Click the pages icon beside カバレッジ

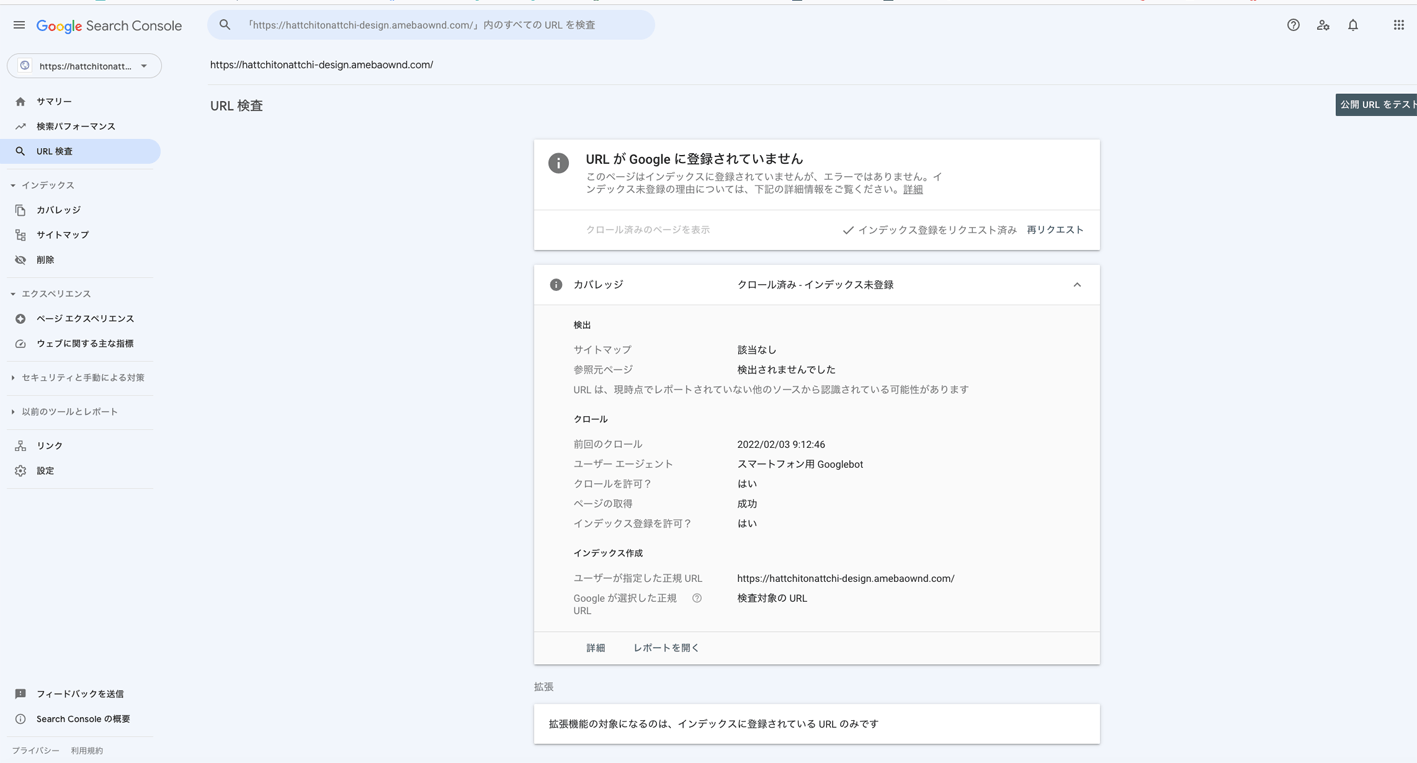tap(20, 210)
